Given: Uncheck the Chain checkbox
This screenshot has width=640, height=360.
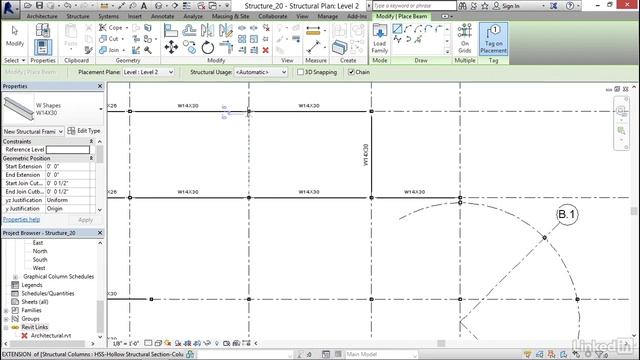Looking at the screenshot, I should click(351, 72).
